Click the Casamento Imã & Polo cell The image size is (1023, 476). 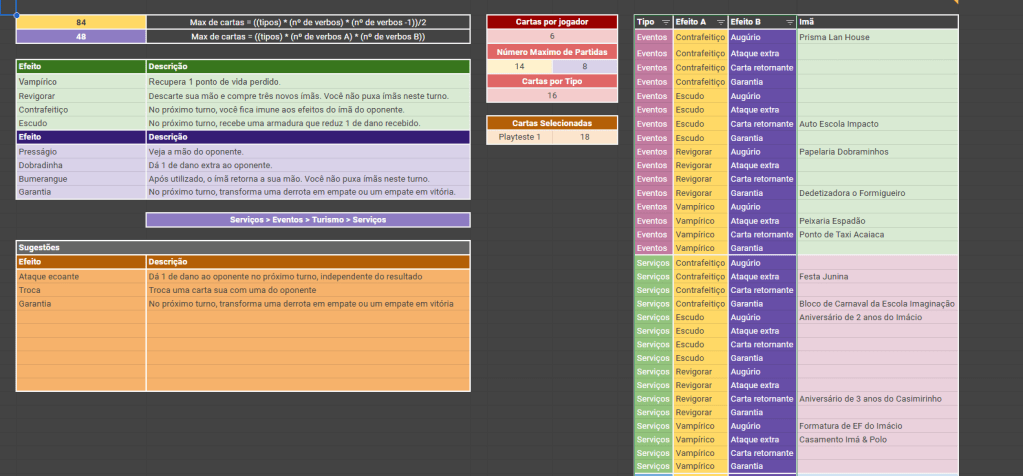pos(876,439)
